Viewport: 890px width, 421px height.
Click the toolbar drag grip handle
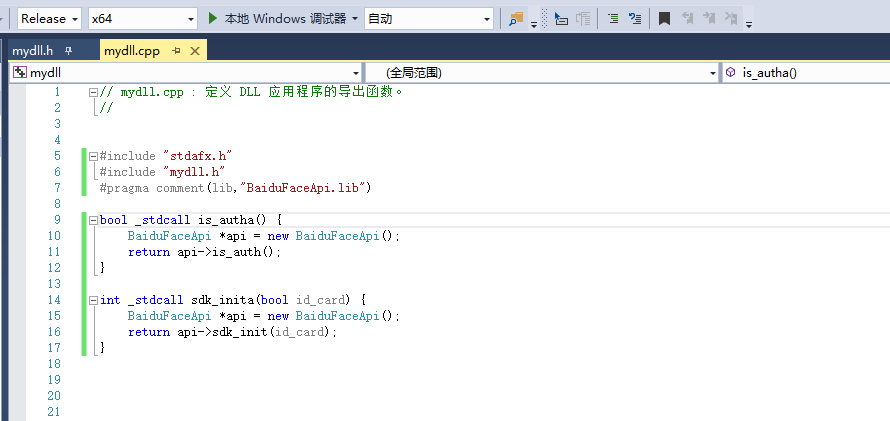point(545,19)
